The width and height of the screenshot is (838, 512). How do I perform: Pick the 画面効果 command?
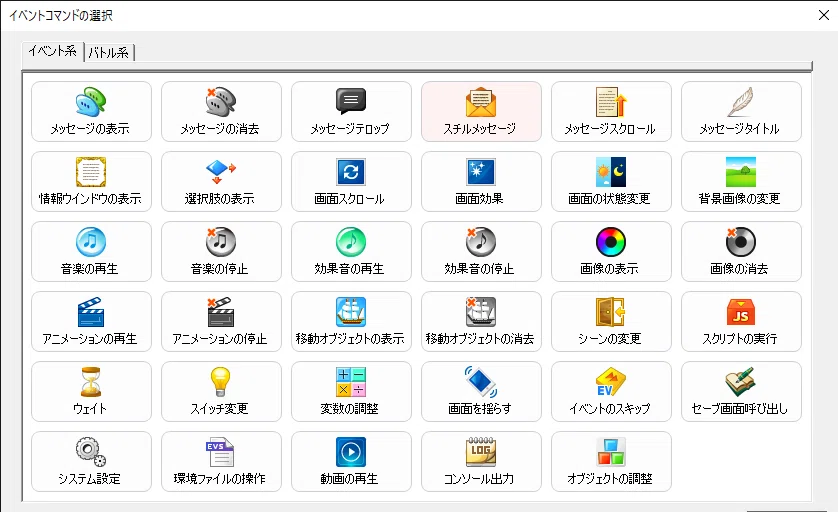click(x=481, y=182)
